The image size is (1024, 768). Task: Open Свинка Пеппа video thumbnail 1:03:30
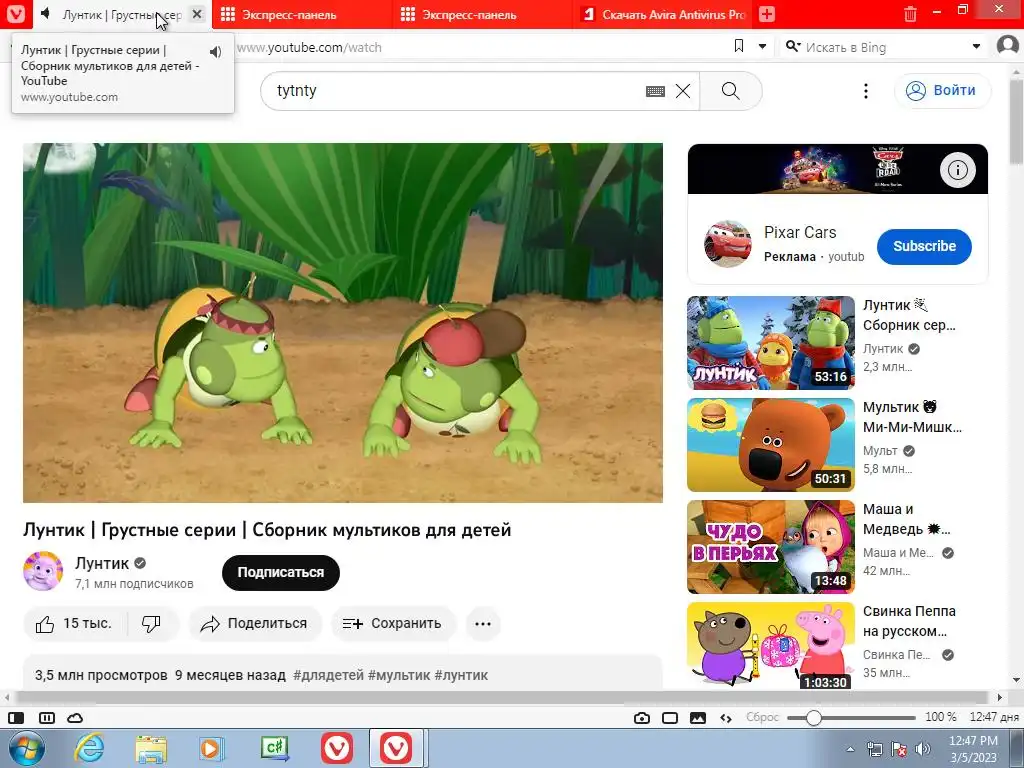(x=771, y=645)
